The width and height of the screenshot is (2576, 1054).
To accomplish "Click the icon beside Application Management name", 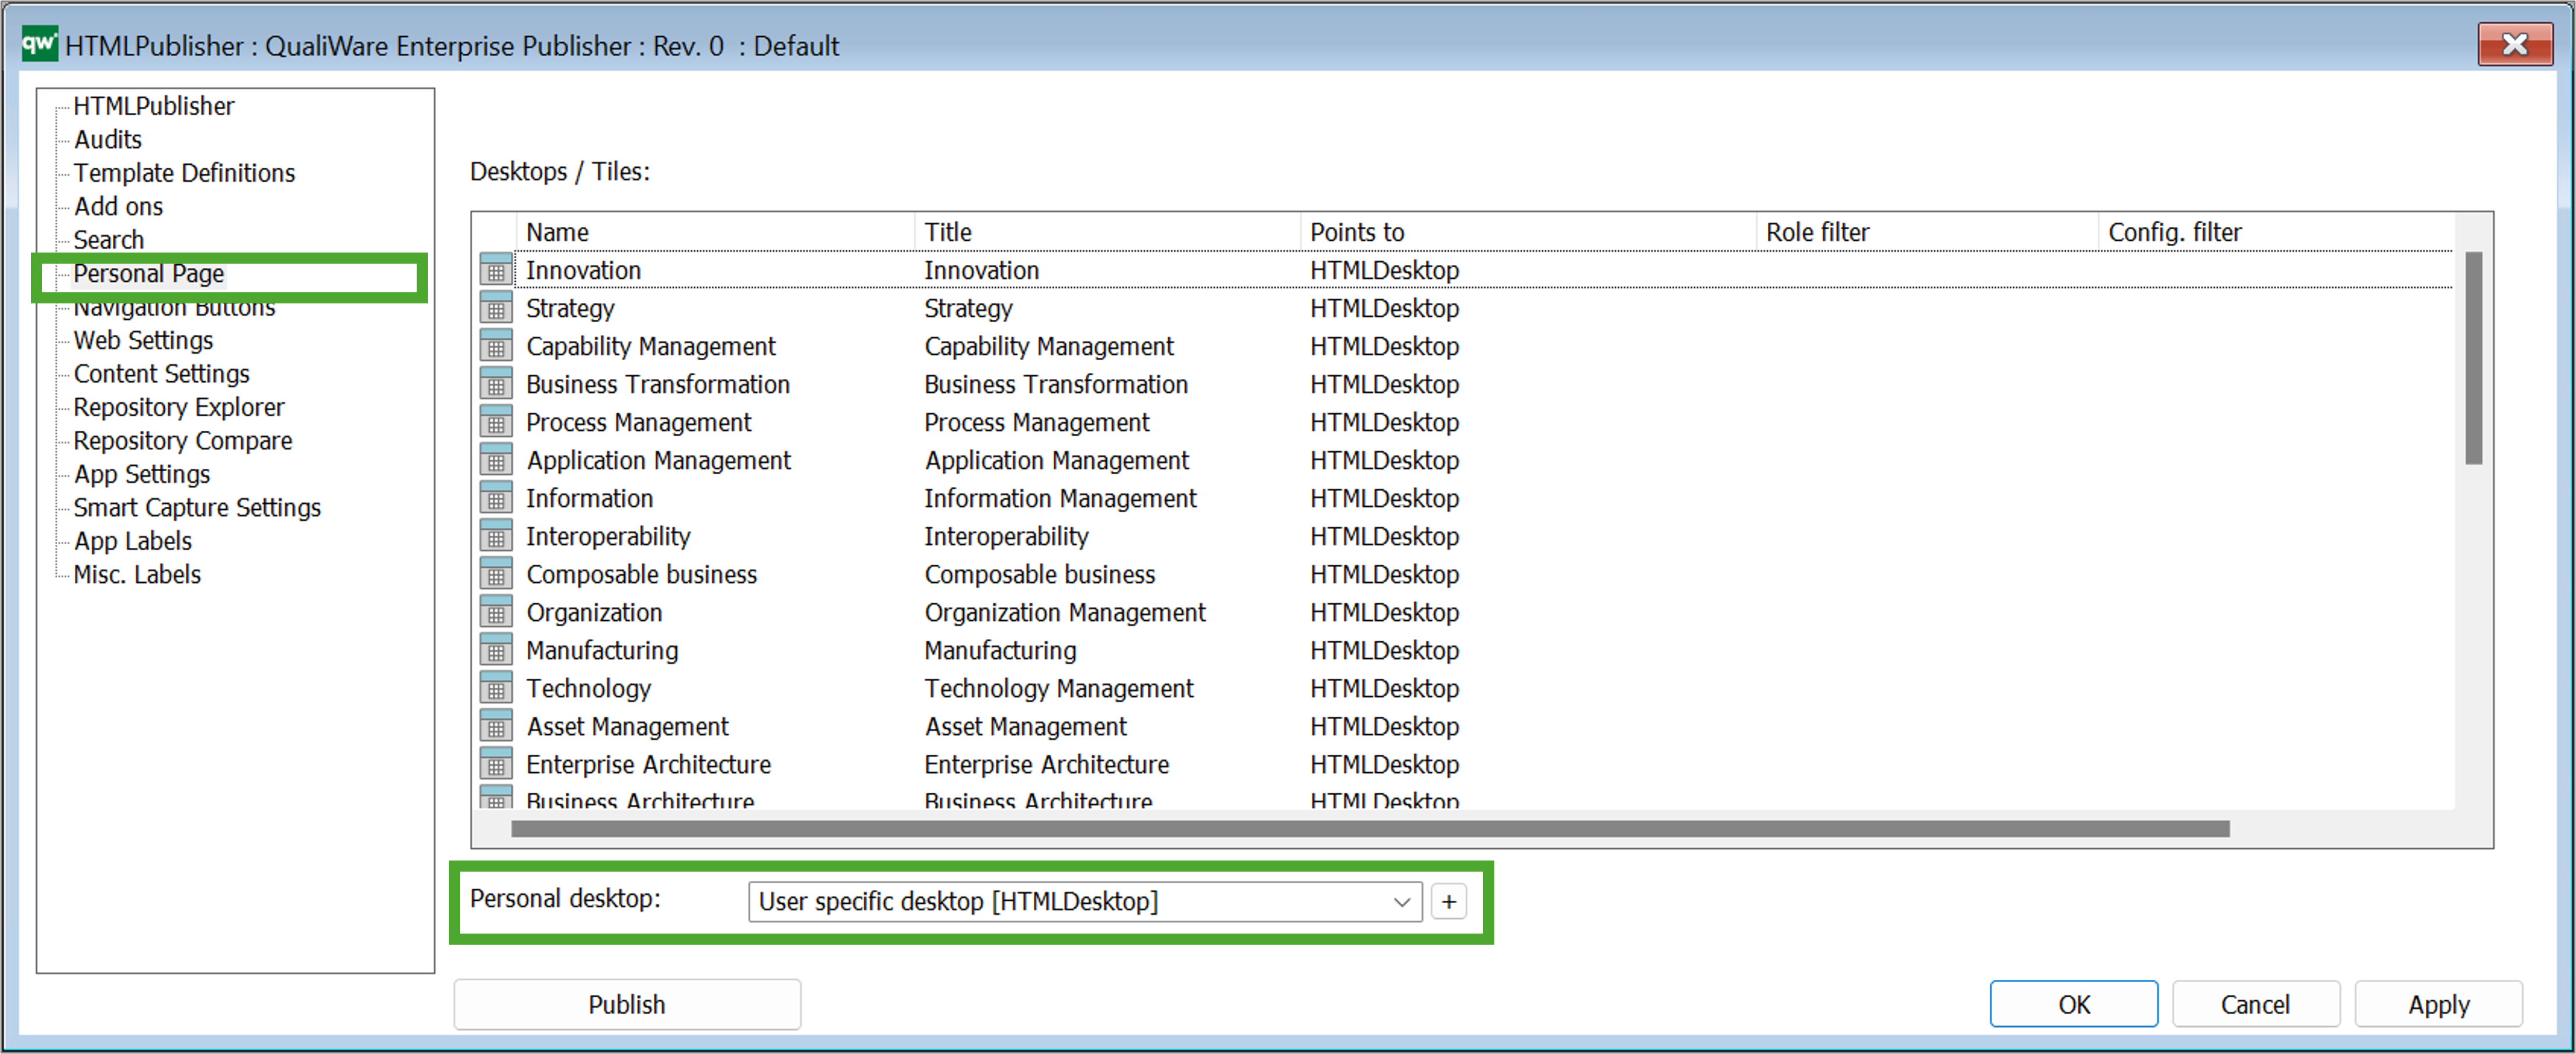I will 496,460.
